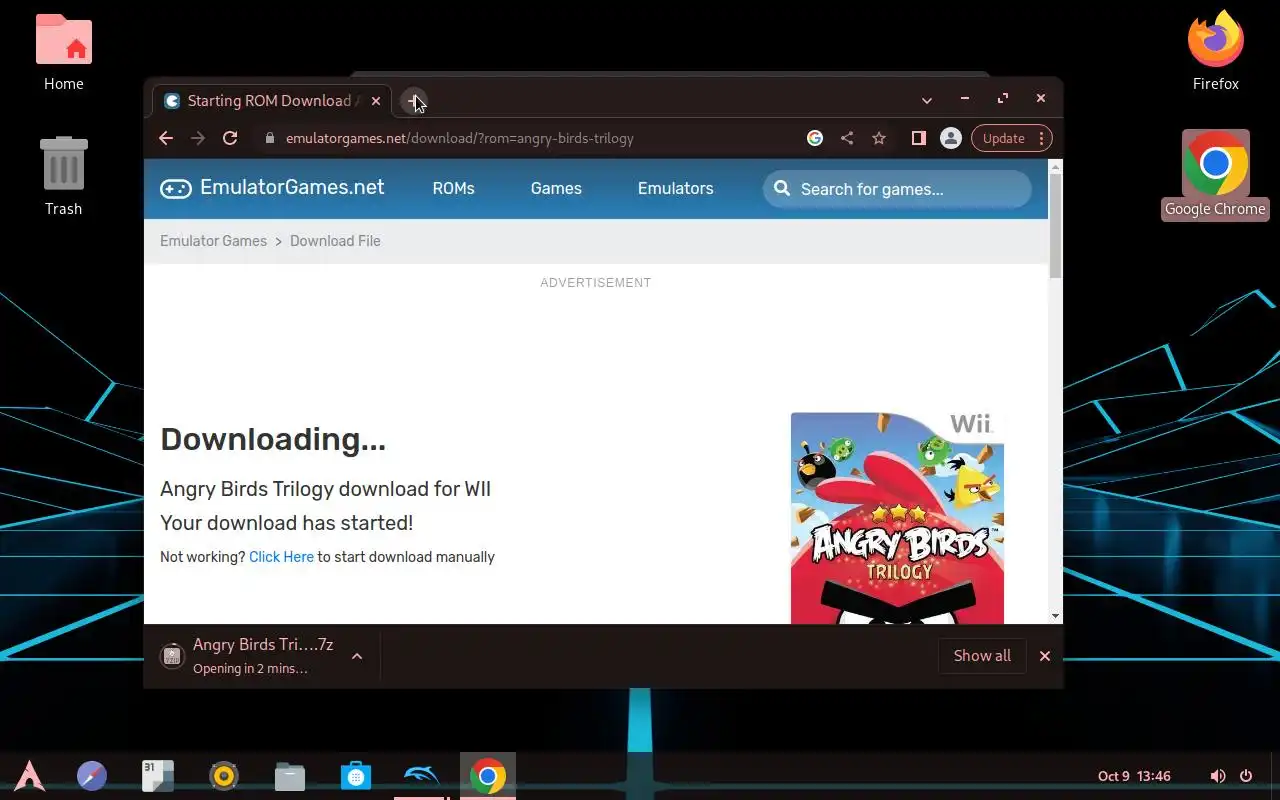This screenshot has height=800, width=1280.
Task: Open the software store in taskbar
Action: pos(356,776)
